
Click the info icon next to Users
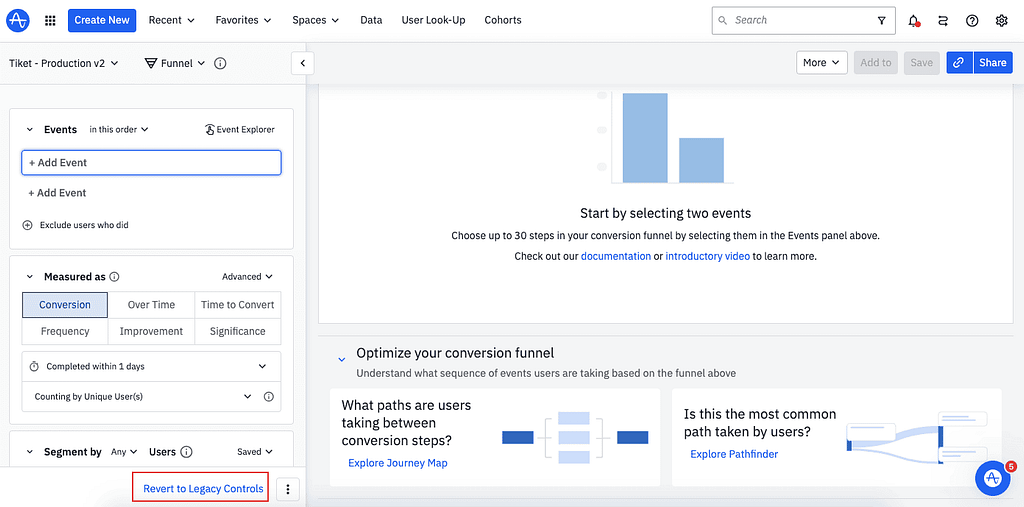186,452
